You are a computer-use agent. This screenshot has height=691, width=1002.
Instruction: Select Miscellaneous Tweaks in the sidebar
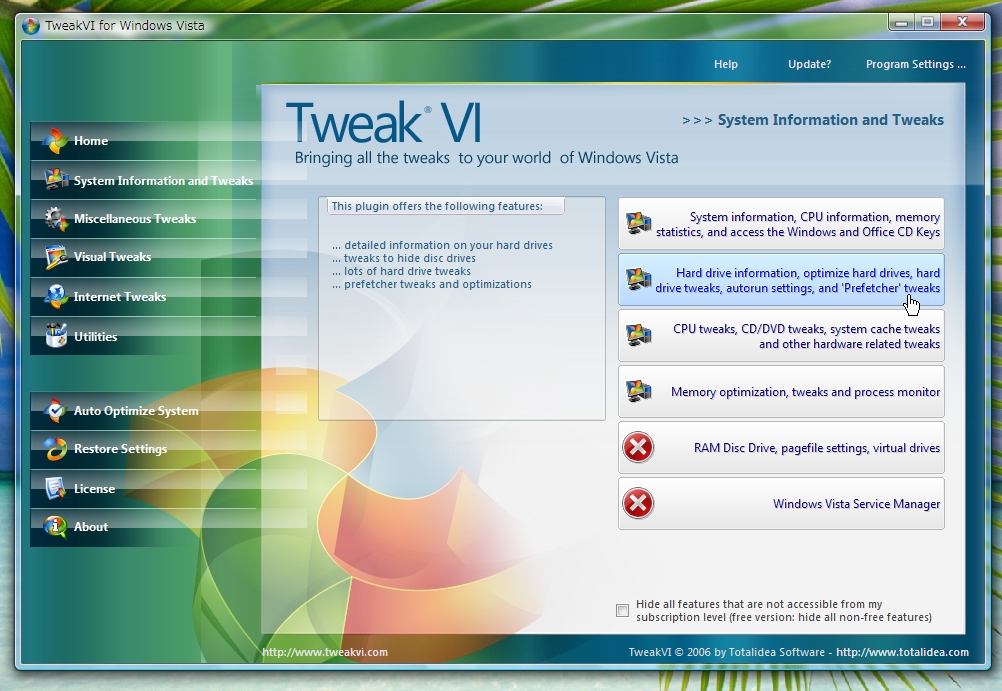[x=143, y=219]
